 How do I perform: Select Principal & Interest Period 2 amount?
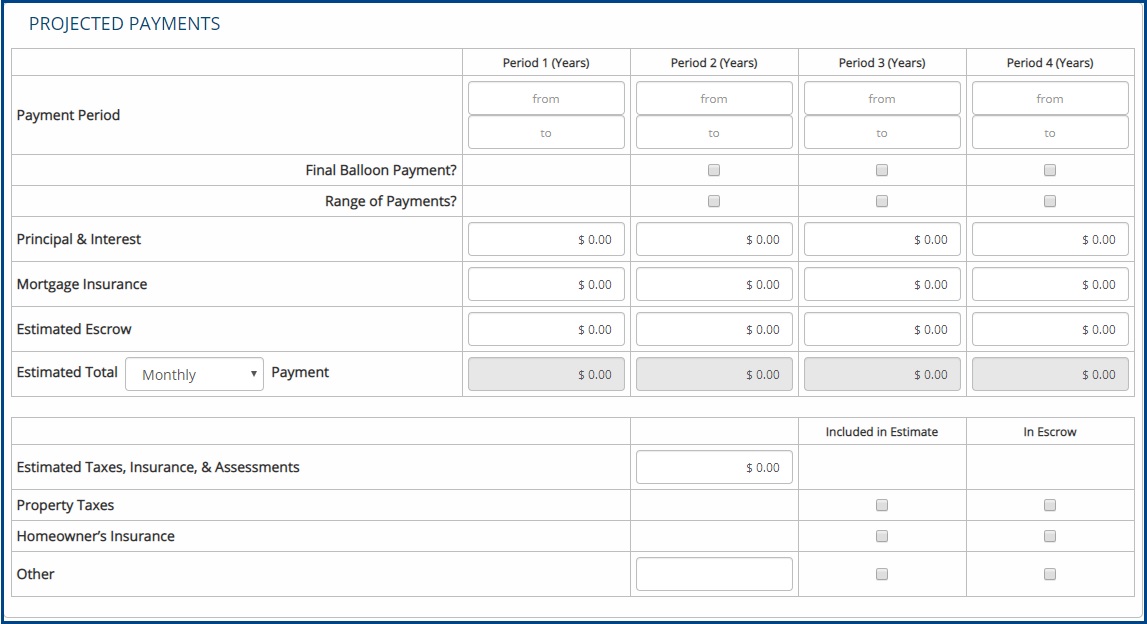[x=714, y=239]
